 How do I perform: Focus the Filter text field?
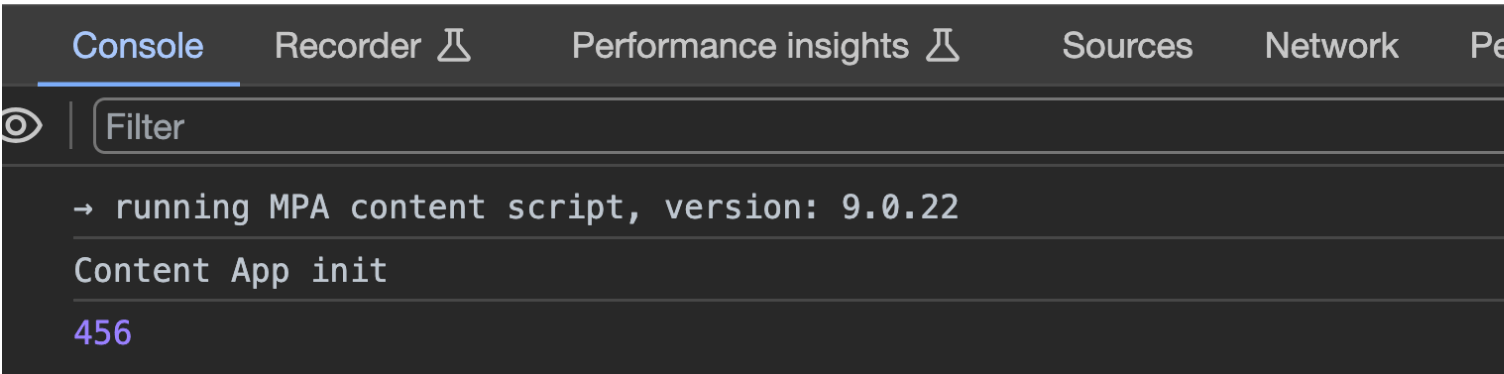click(x=798, y=126)
